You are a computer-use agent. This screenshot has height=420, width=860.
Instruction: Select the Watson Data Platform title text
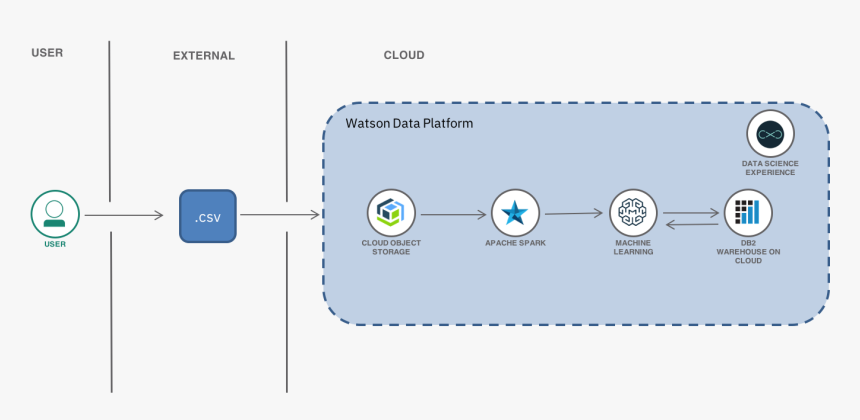(409, 123)
